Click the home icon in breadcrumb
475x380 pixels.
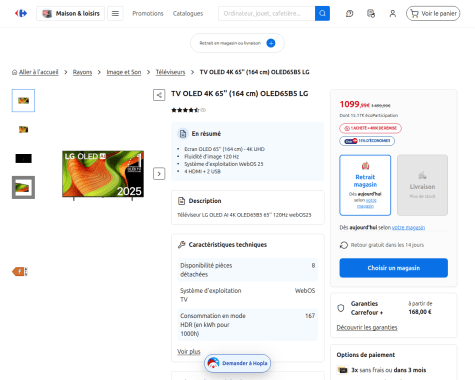[x=14, y=72]
